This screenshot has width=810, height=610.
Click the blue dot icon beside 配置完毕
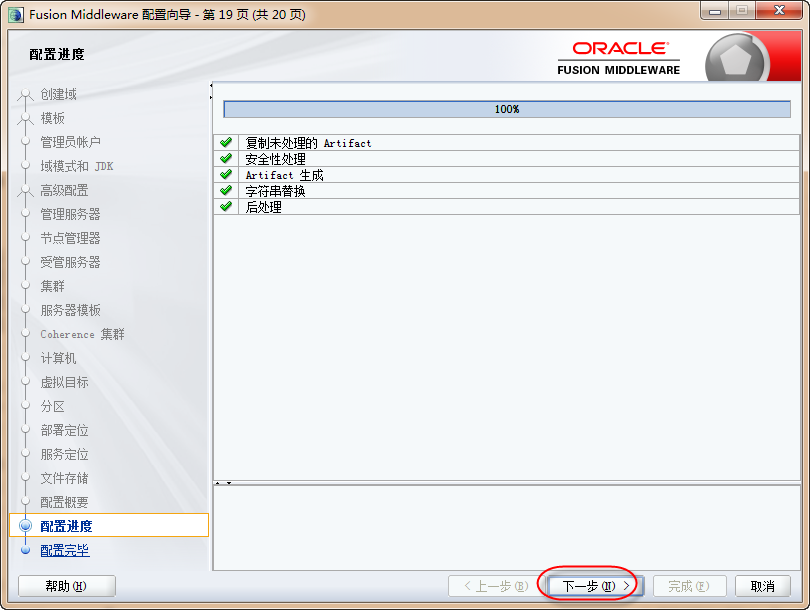[25, 550]
